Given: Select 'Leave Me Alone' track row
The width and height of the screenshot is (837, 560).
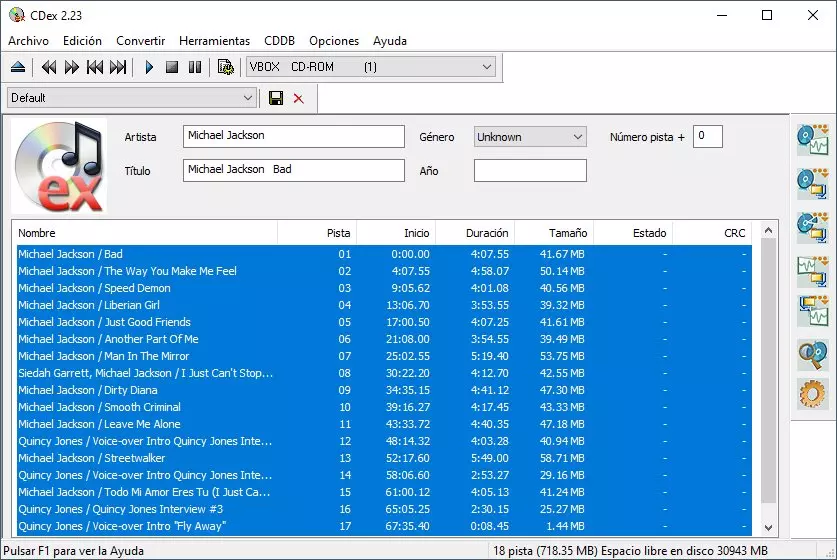Looking at the screenshot, I should 384,424.
